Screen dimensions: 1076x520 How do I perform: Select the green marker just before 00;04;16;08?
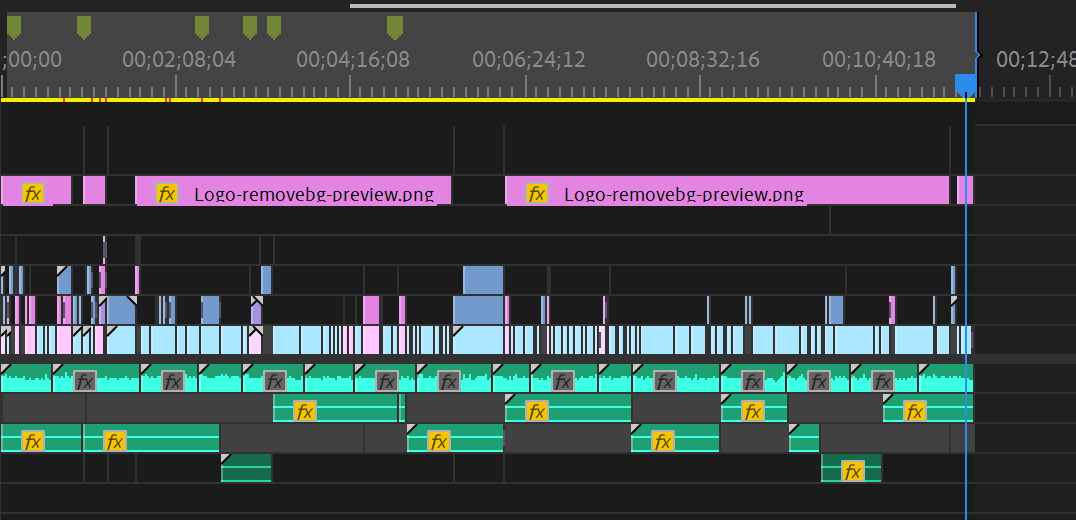click(274, 27)
